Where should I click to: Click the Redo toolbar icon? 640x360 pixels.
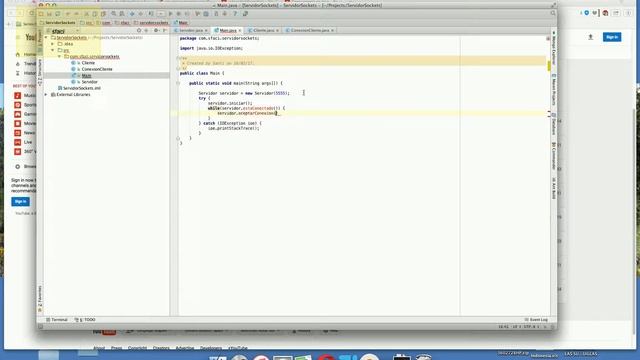click(x=77, y=14)
